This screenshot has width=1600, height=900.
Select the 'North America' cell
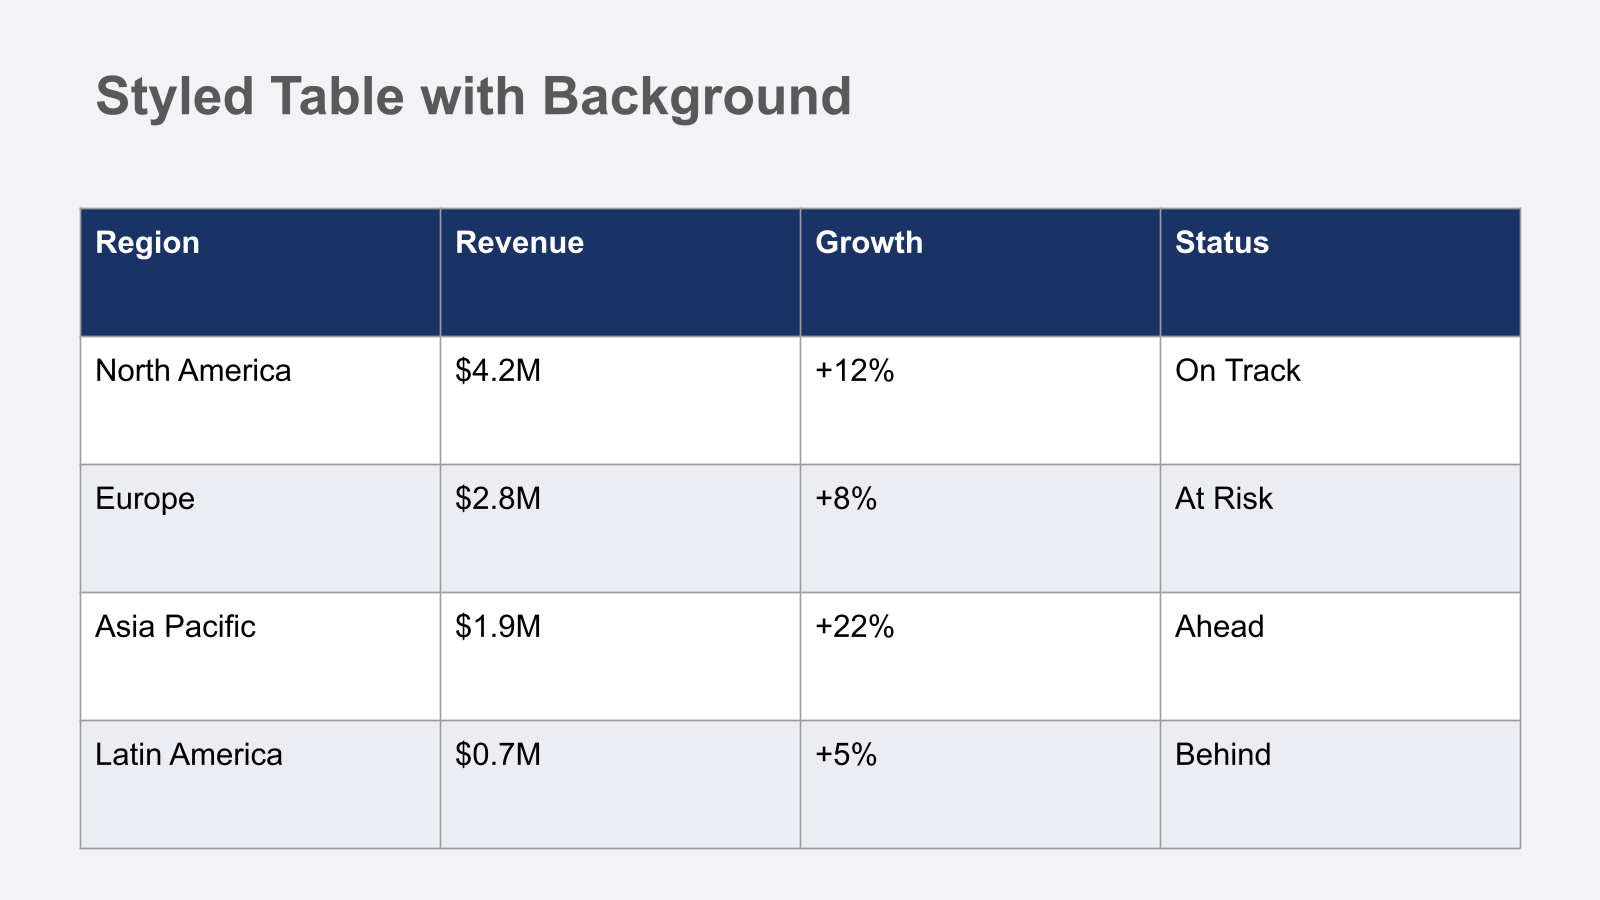pos(260,400)
